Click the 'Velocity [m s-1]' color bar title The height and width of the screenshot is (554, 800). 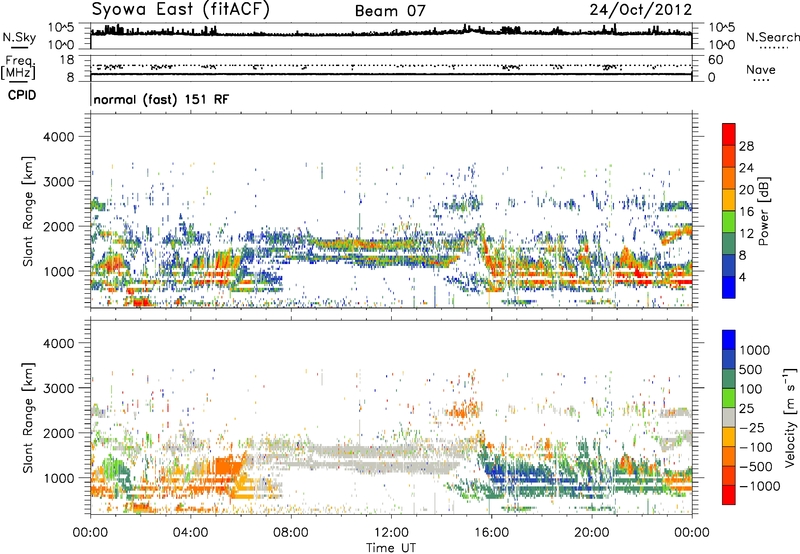[x=790, y=417]
